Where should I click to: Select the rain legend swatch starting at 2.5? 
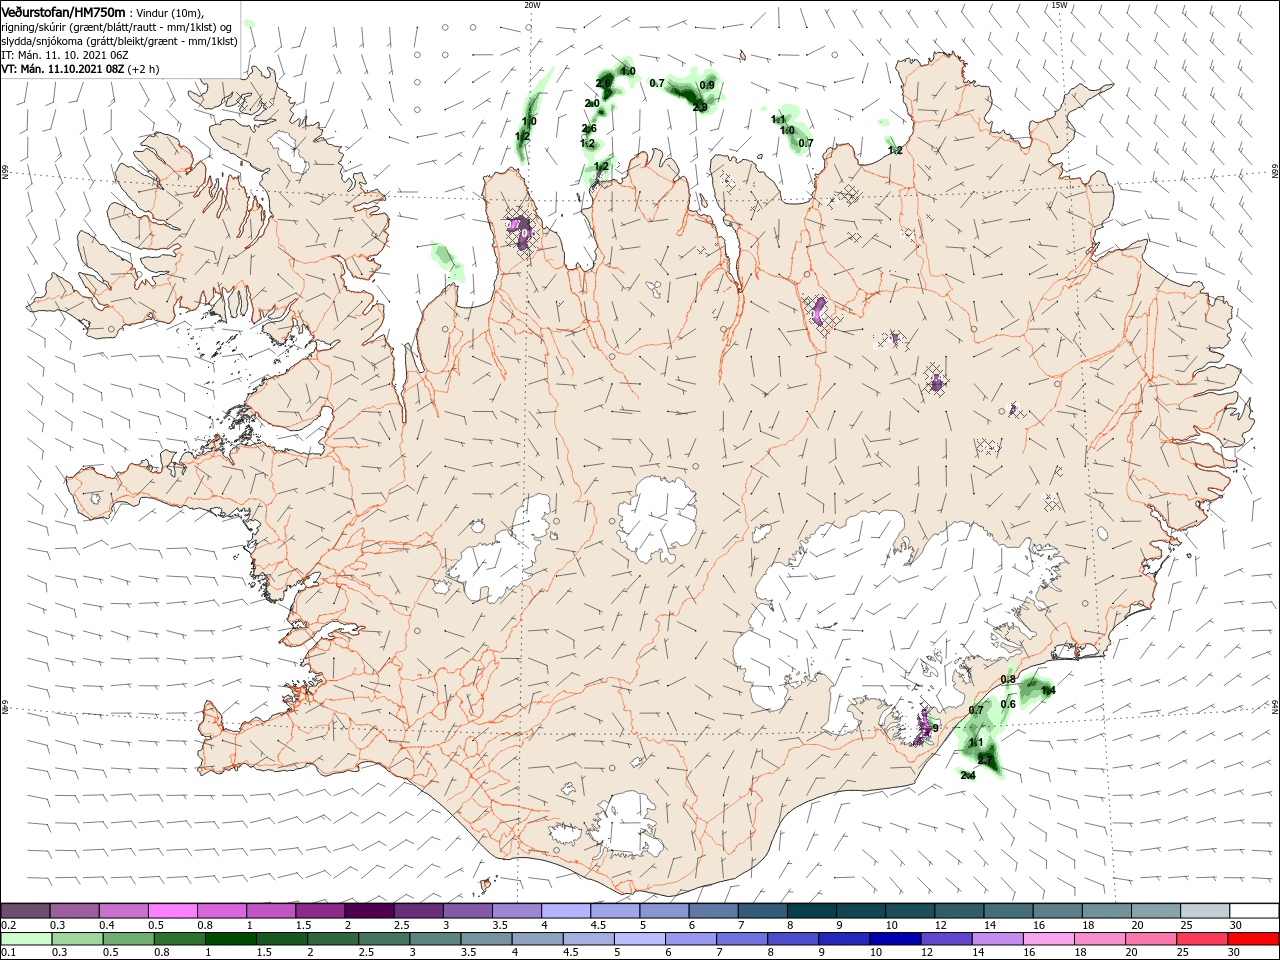click(x=384, y=939)
